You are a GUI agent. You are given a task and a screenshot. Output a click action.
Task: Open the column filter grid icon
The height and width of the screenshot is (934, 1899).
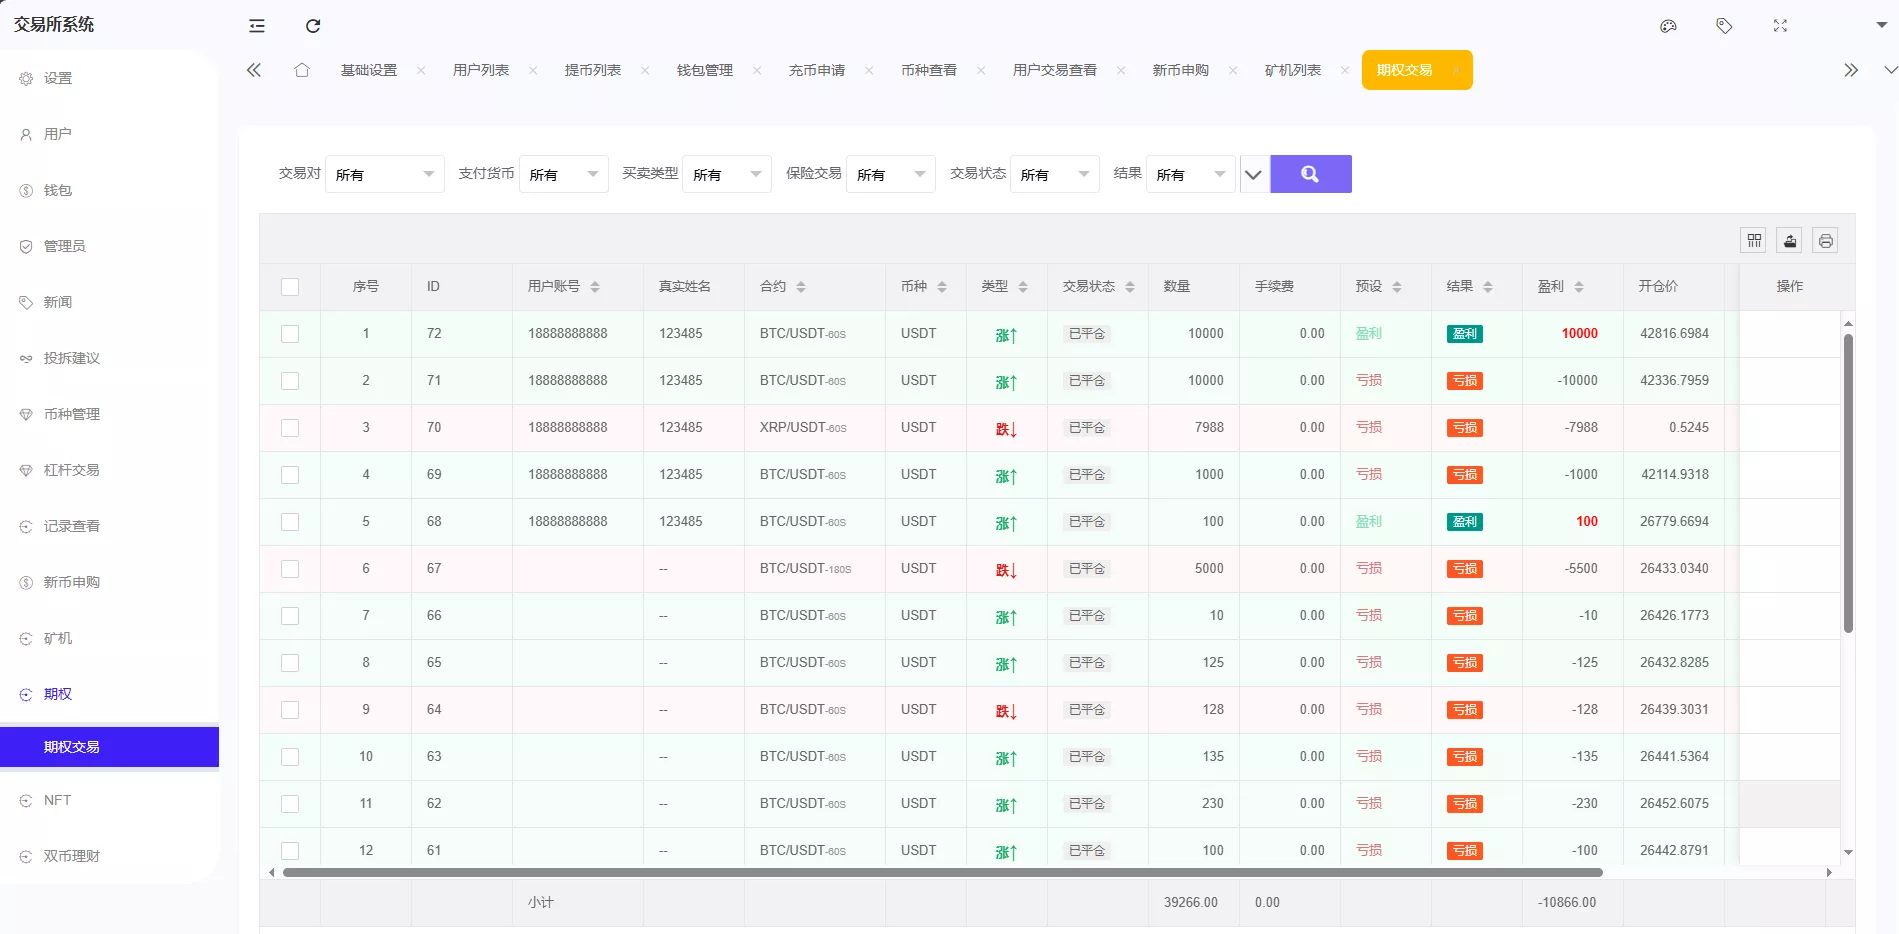1754,241
